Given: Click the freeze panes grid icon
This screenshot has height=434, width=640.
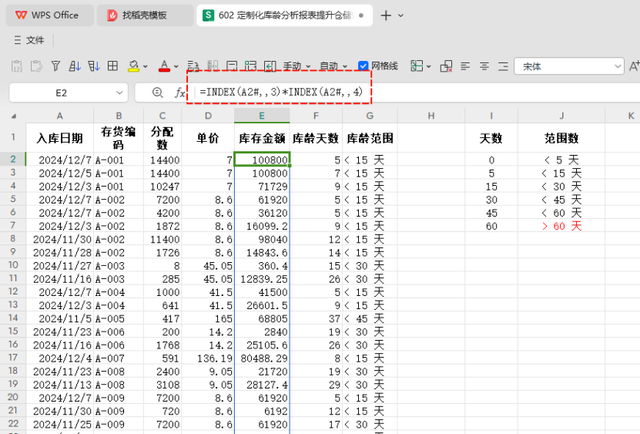Looking at the screenshot, I should coord(417,66).
